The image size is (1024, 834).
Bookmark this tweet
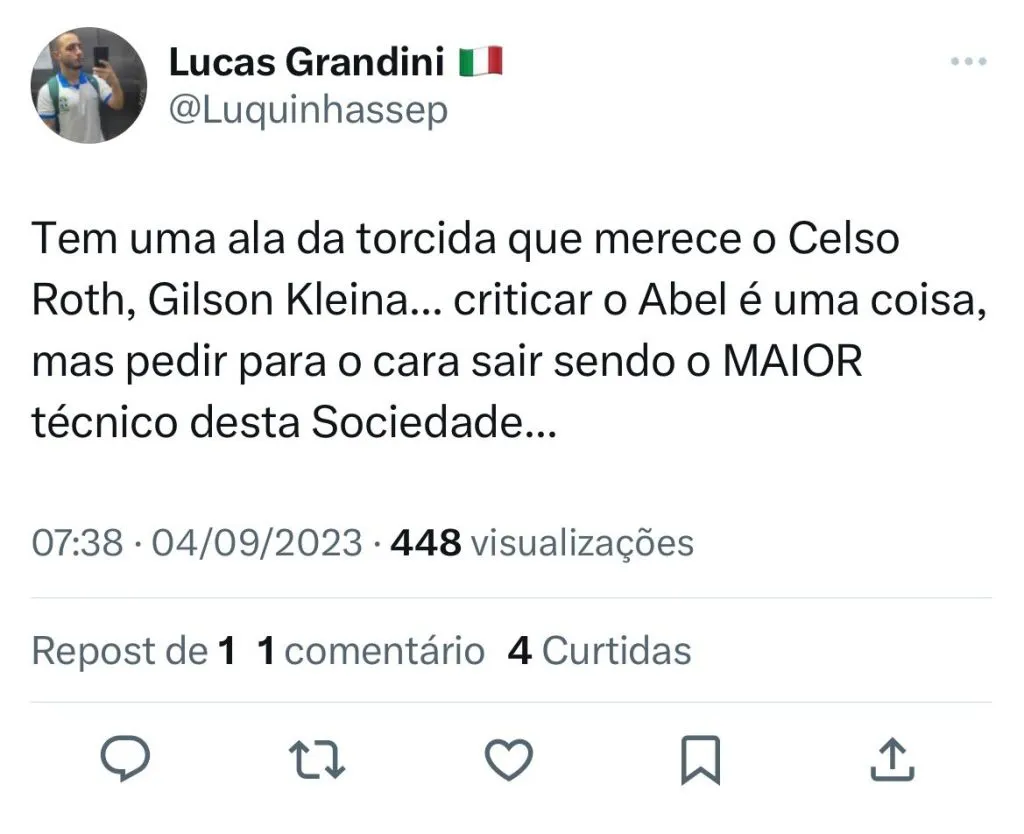click(700, 761)
